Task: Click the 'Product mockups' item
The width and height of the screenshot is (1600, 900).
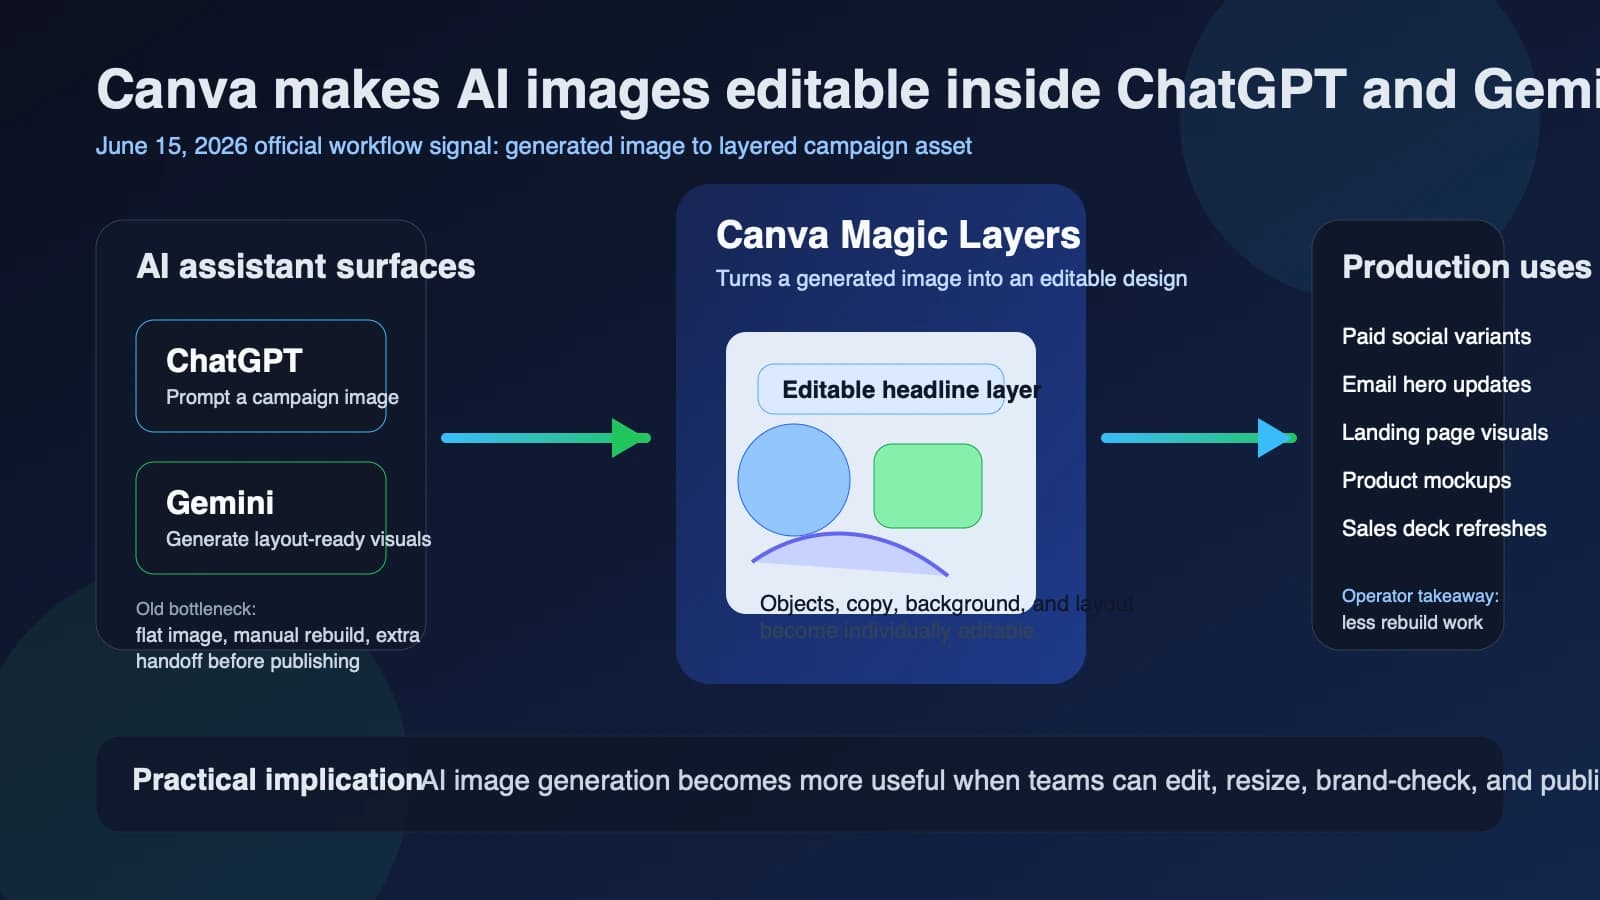Action: pyautogui.click(x=1426, y=480)
